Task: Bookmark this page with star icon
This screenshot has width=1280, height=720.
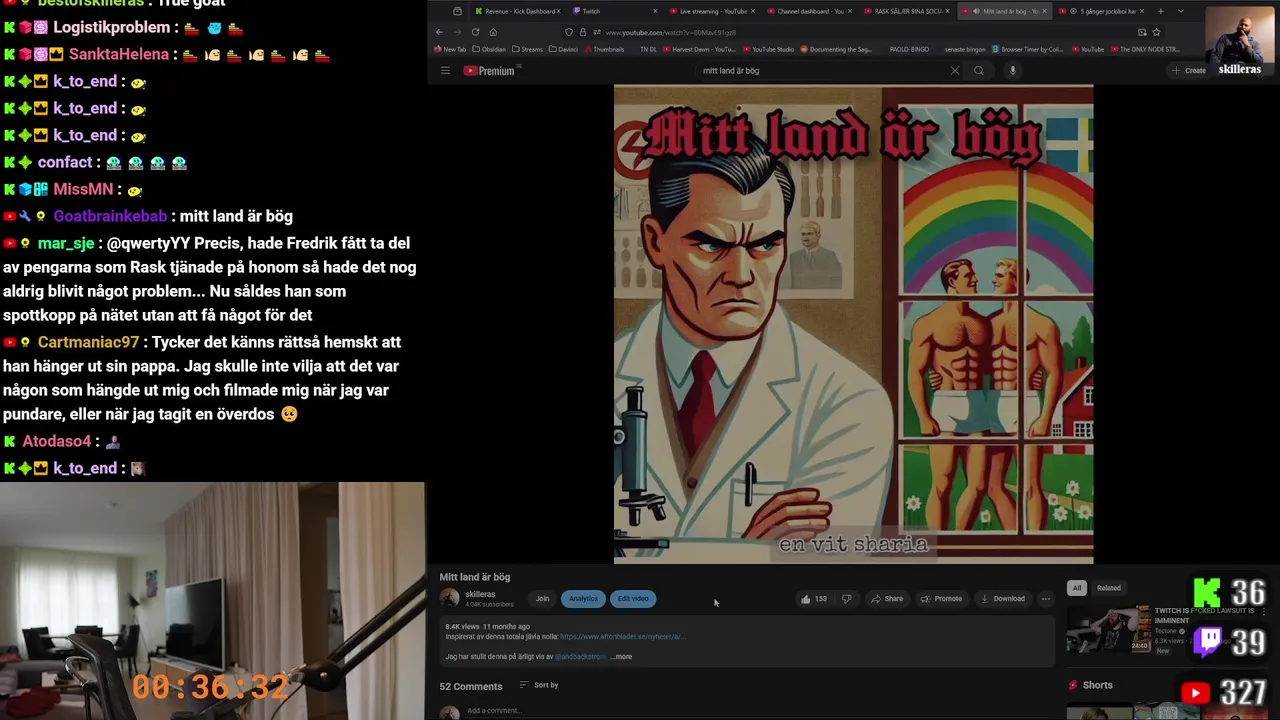Action: 1156,32
